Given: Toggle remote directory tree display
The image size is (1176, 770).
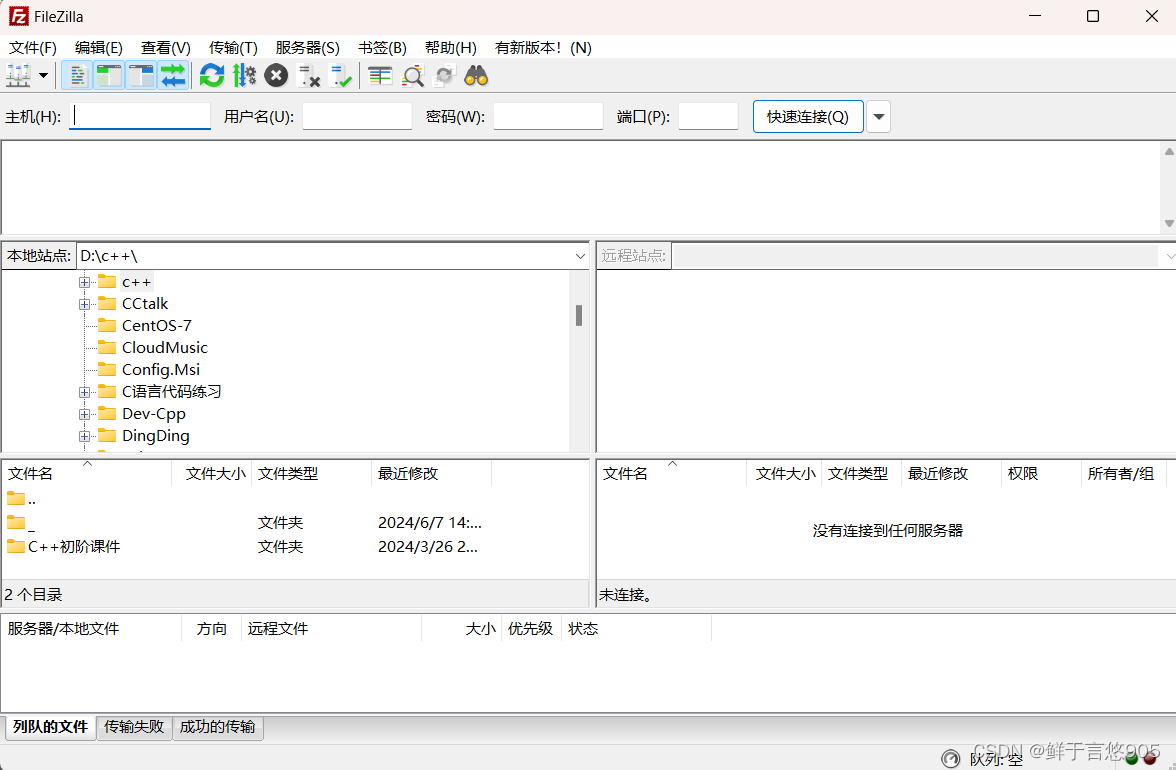Looking at the screenshot, I should pyautogui.click(x=141, y=76).
